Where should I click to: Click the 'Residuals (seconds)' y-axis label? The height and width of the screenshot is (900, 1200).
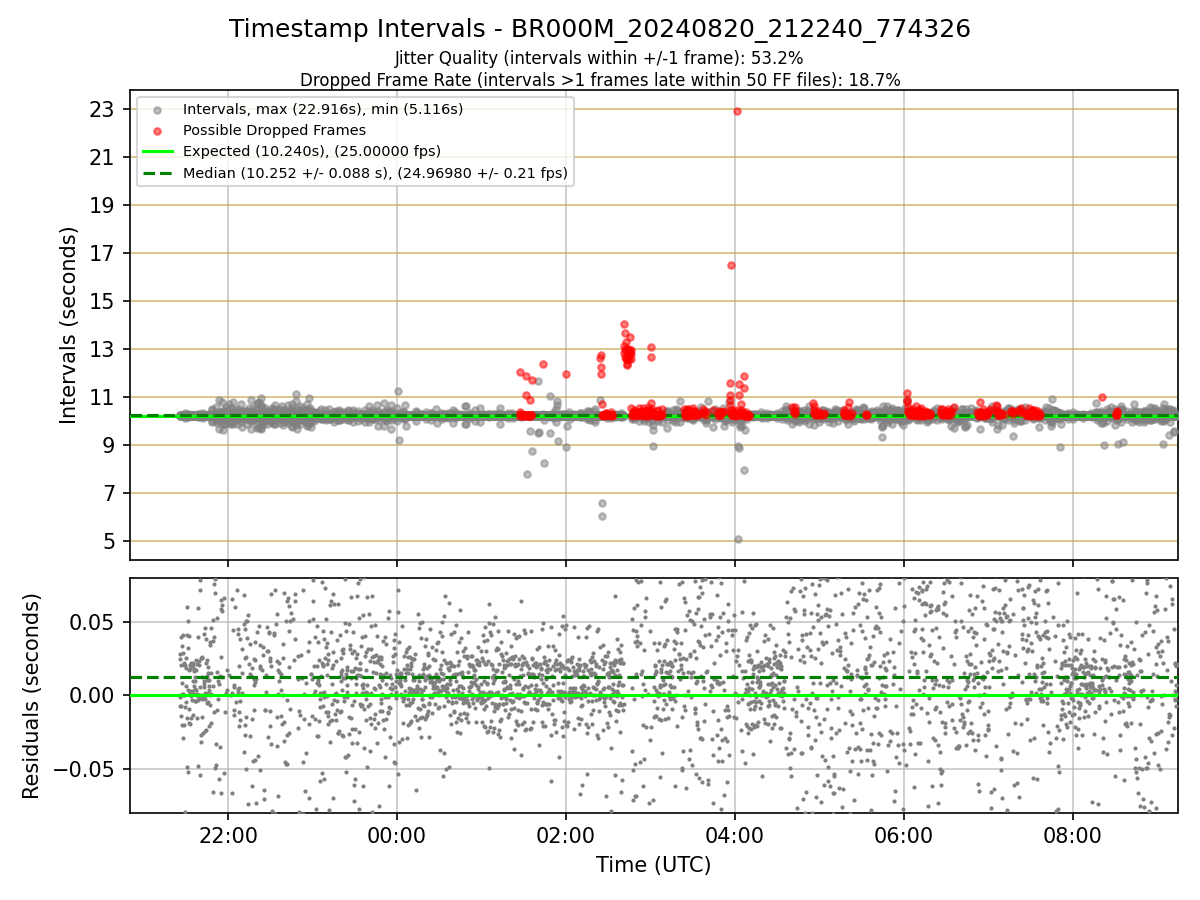click(x=32, y=696)
